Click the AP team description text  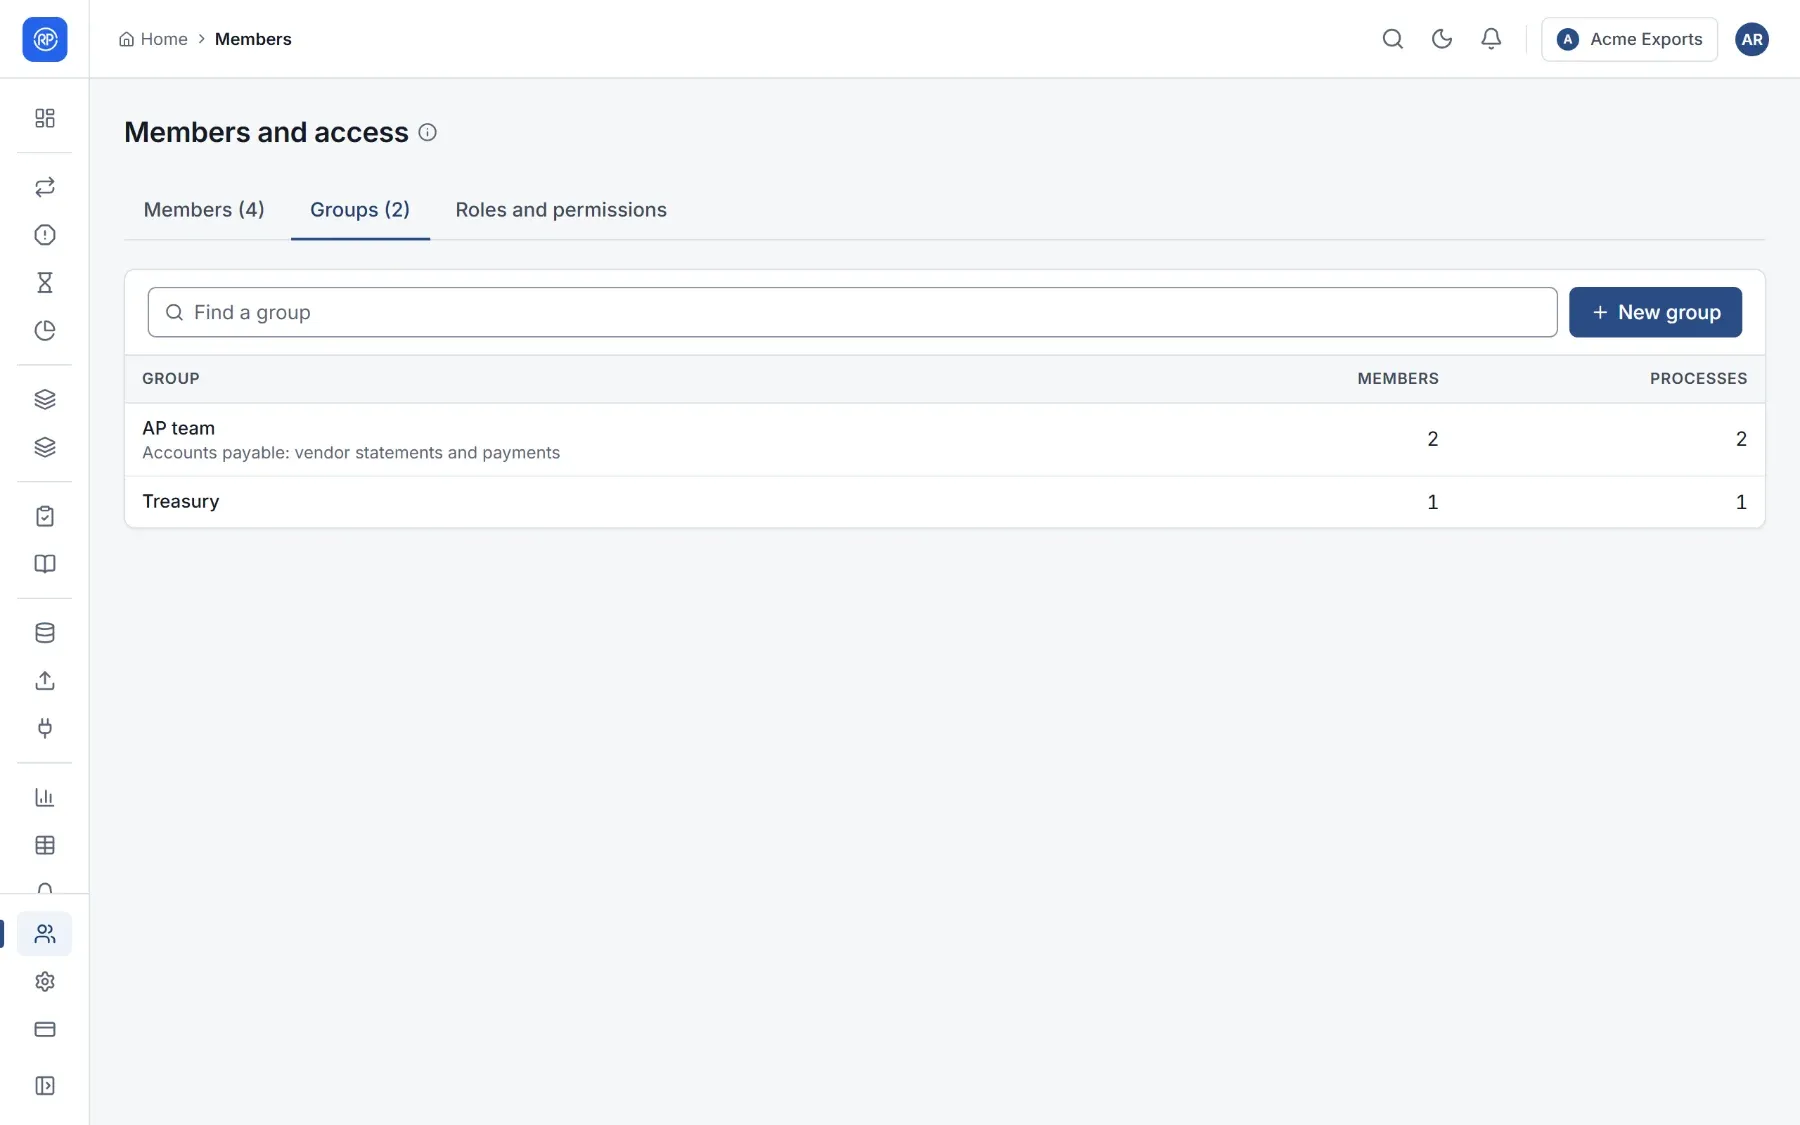click(x=351, y=453)
